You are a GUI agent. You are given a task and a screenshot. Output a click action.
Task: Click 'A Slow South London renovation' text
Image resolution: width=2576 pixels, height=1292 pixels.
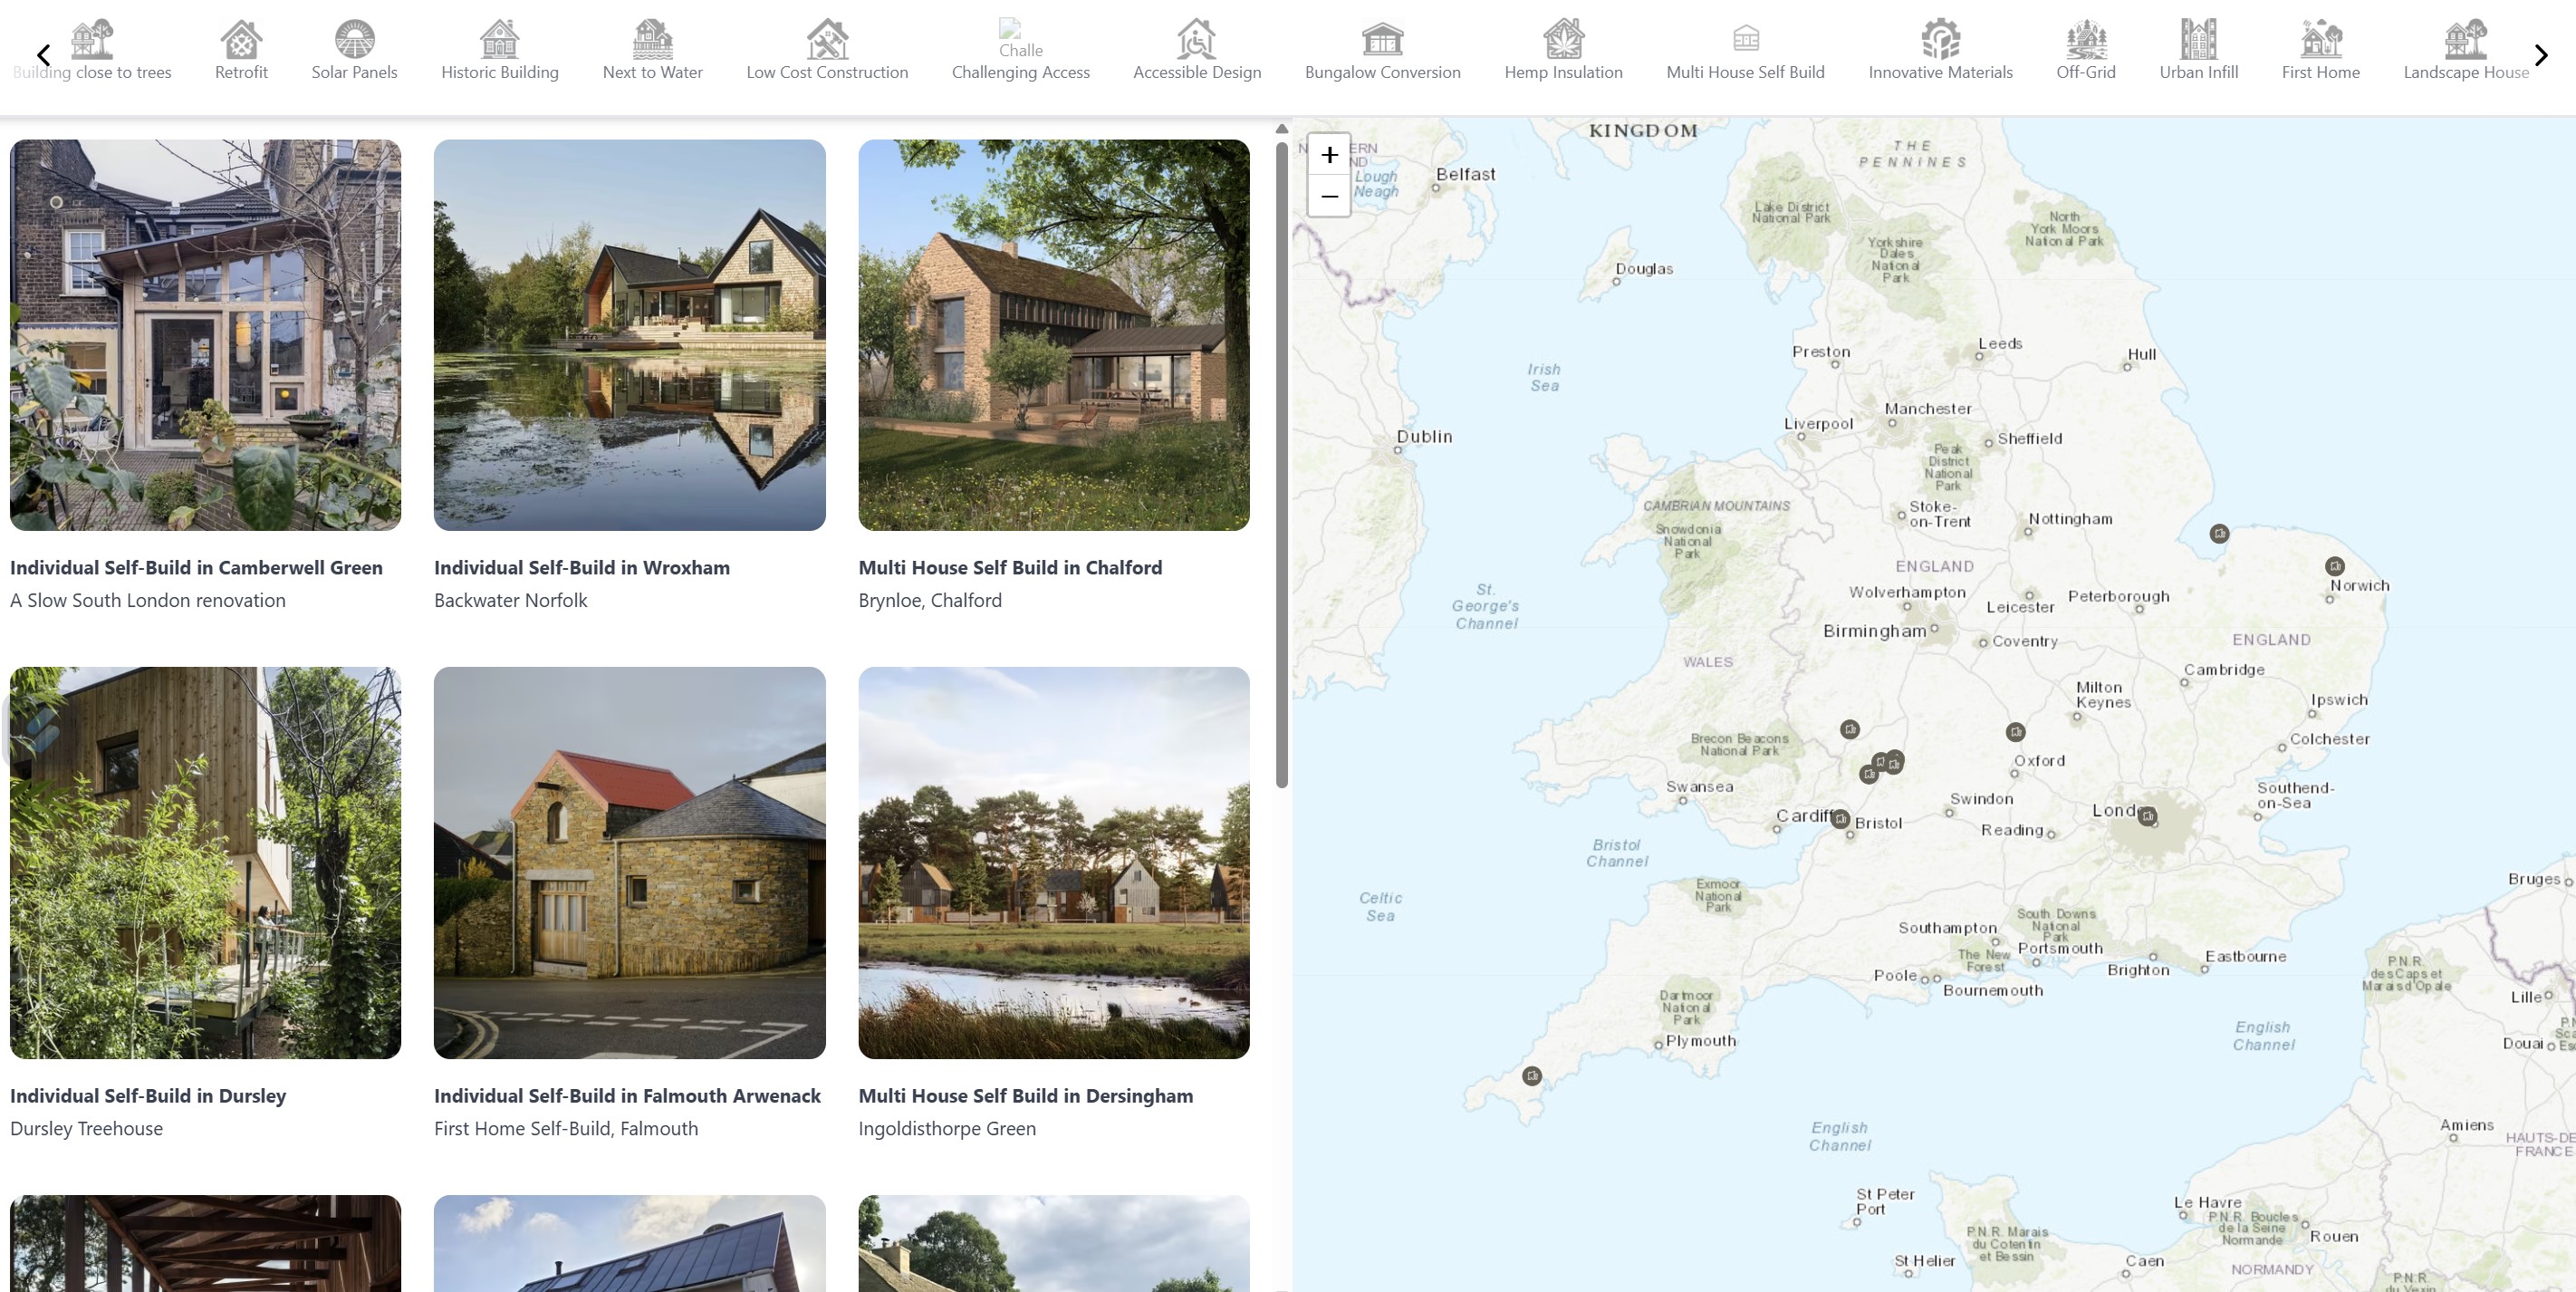(x=148, y=600)
